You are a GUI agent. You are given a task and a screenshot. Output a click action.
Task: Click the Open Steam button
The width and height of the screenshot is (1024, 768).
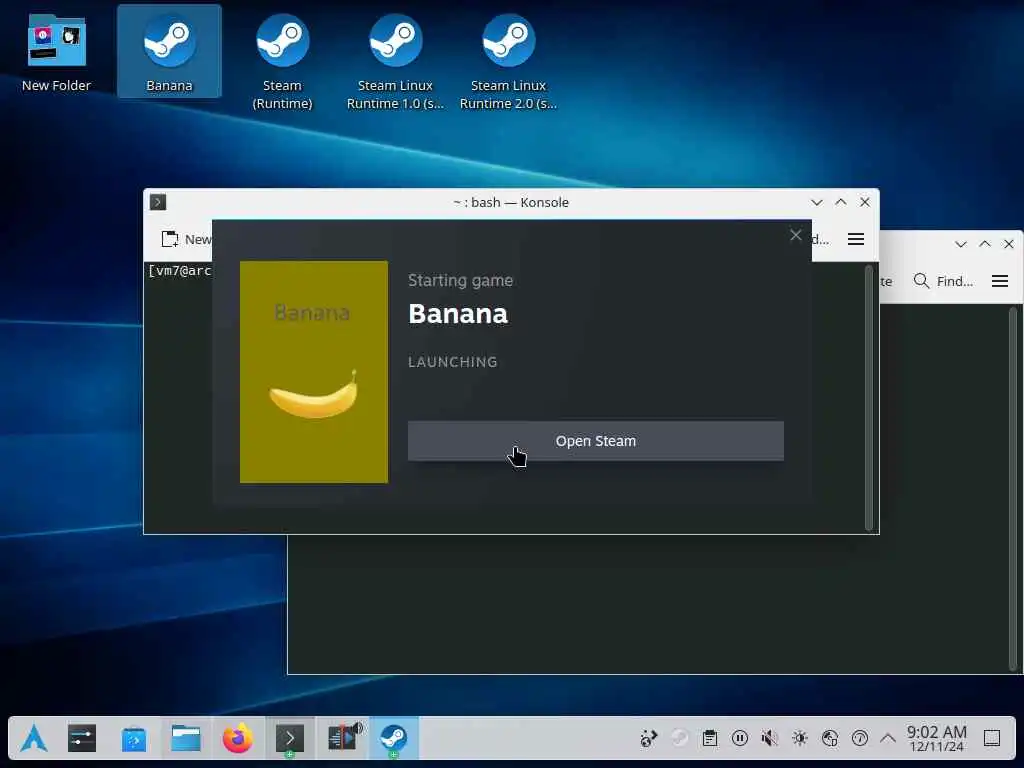click(596, 441)
